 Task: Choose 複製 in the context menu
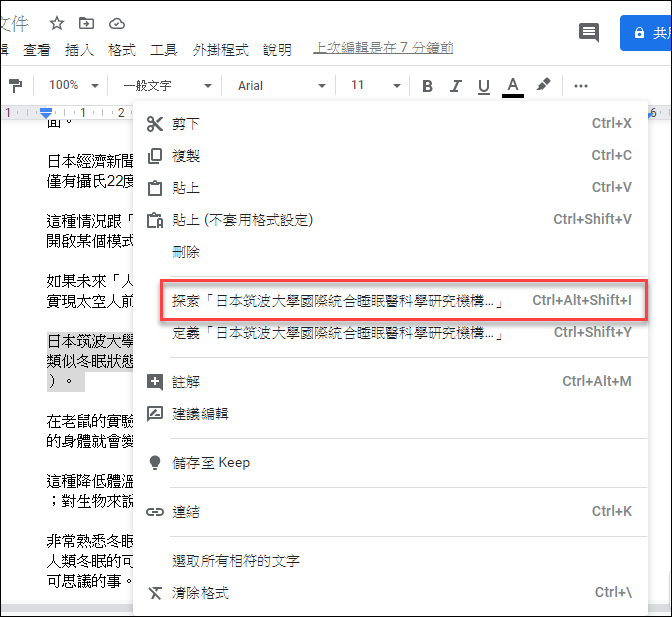(x=390, y=156)
